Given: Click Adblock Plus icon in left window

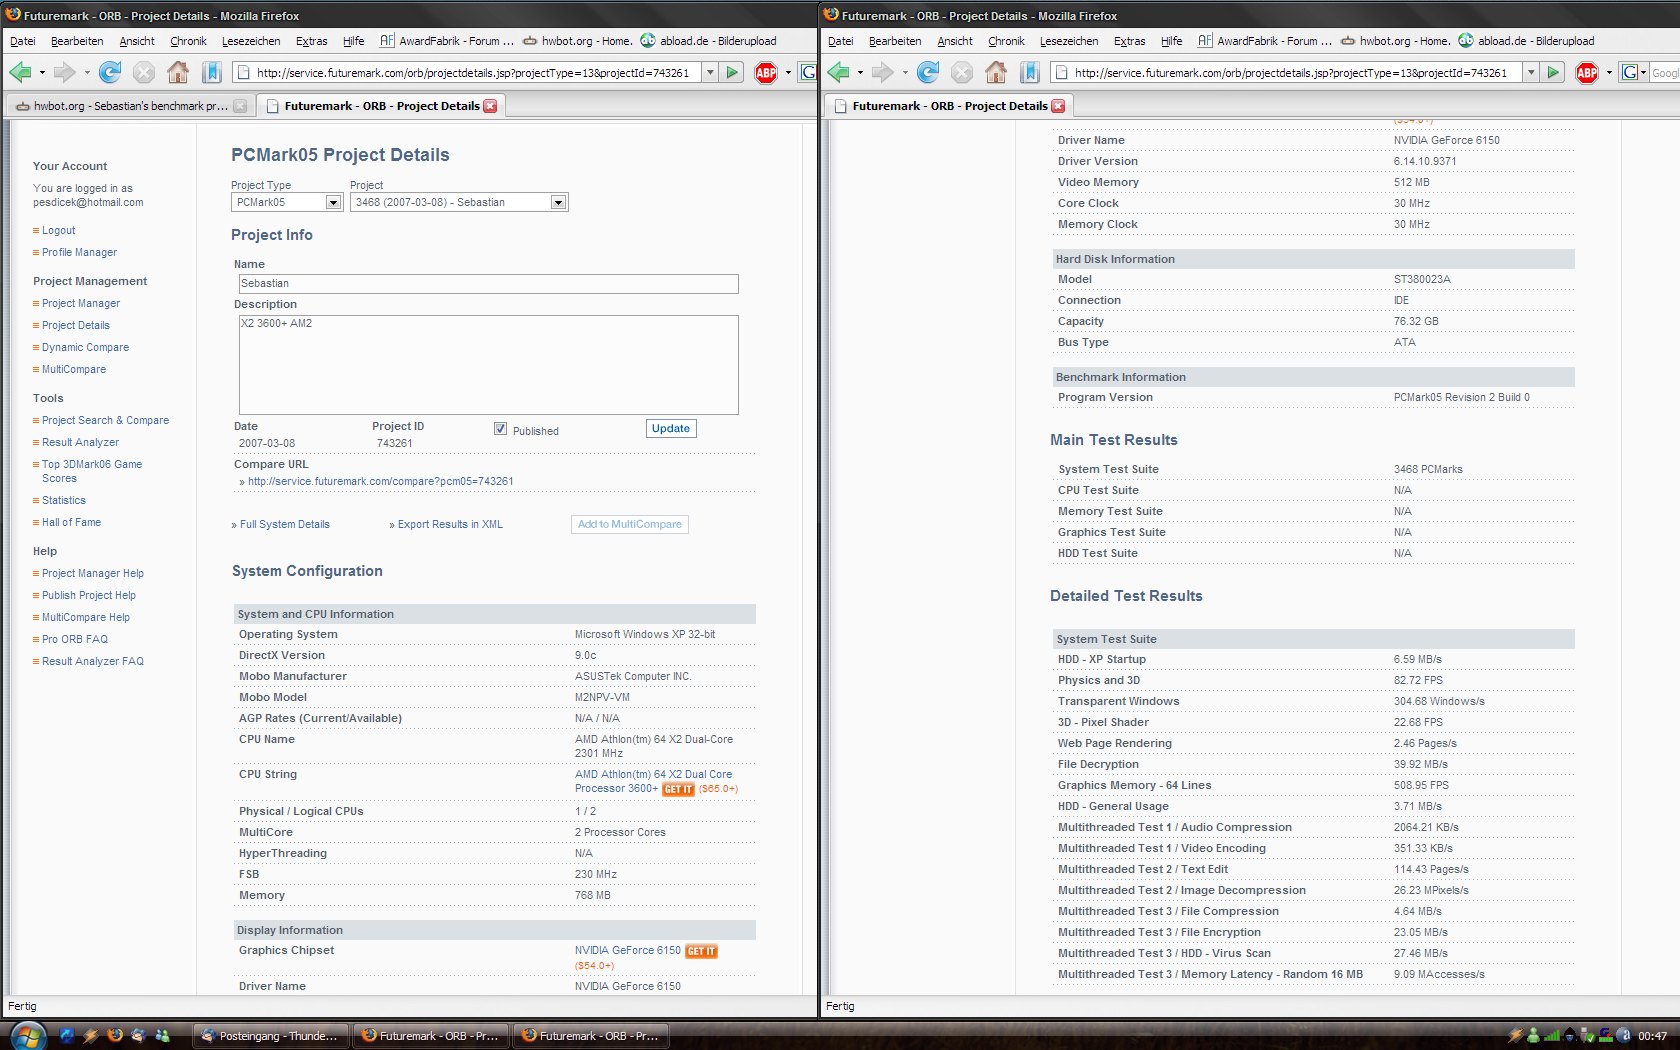Looking at the screenshot, I should point(766,72).
